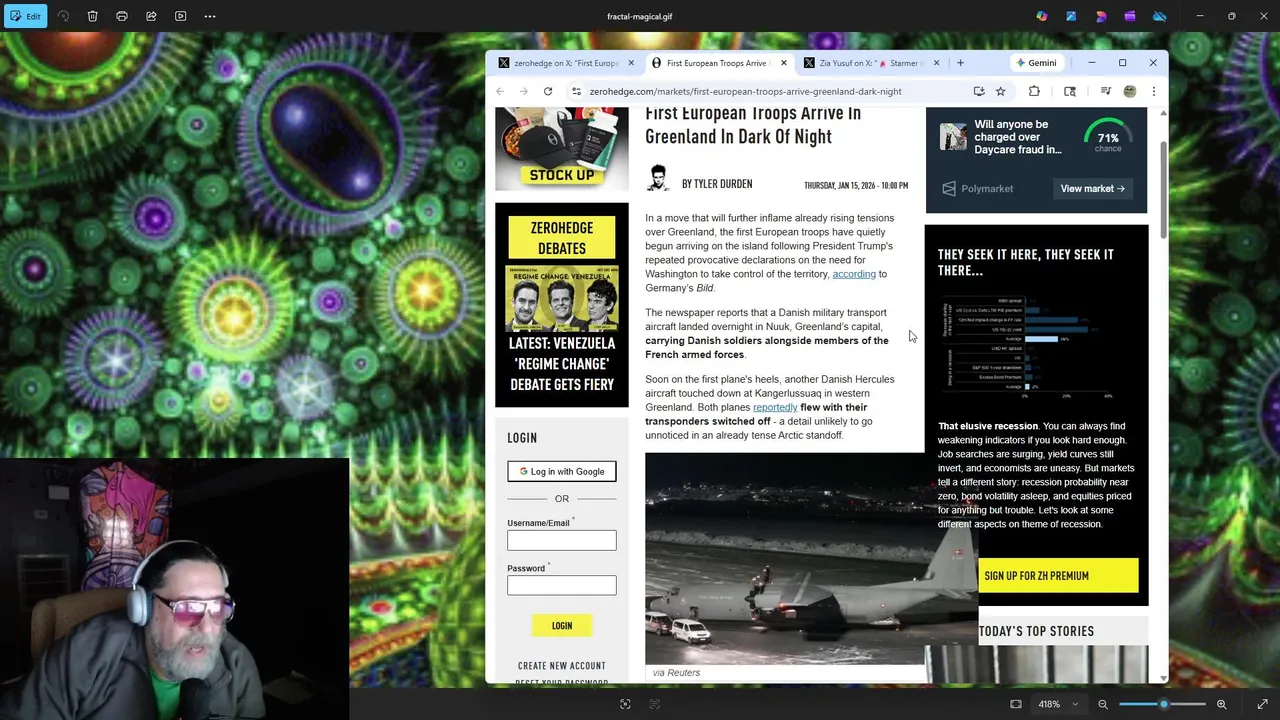This screenshot has height=720, width=1280.
Task: Click the browser page vertical scrollbar
Action: pyautogui.click(x=1163, y=190)
